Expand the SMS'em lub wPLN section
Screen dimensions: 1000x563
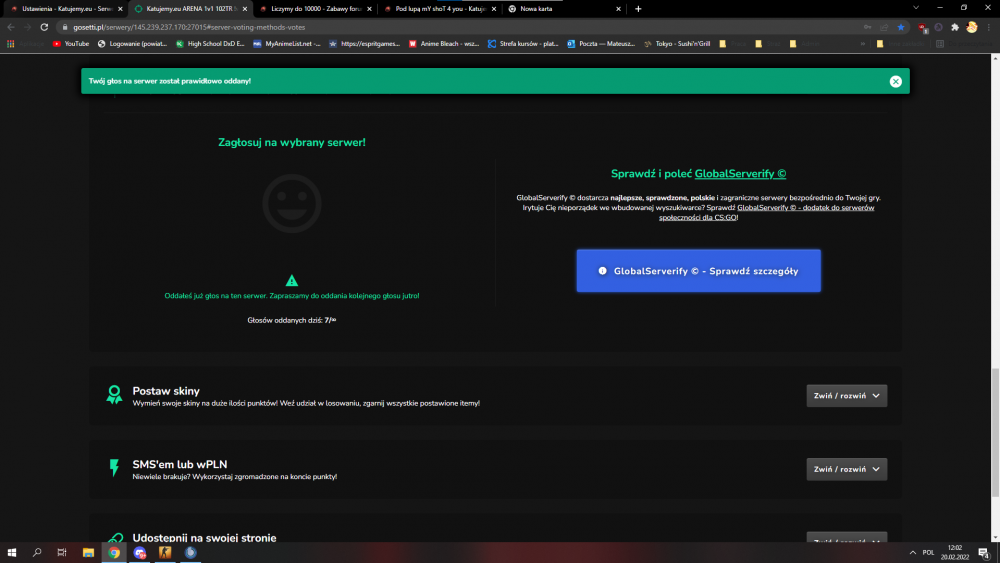click(x=846, y=469)
